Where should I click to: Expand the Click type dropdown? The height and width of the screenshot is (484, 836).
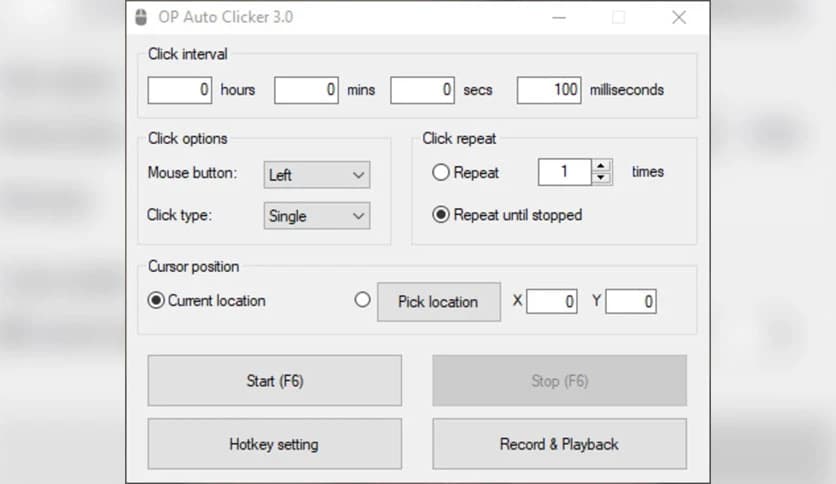click(317, 216)
